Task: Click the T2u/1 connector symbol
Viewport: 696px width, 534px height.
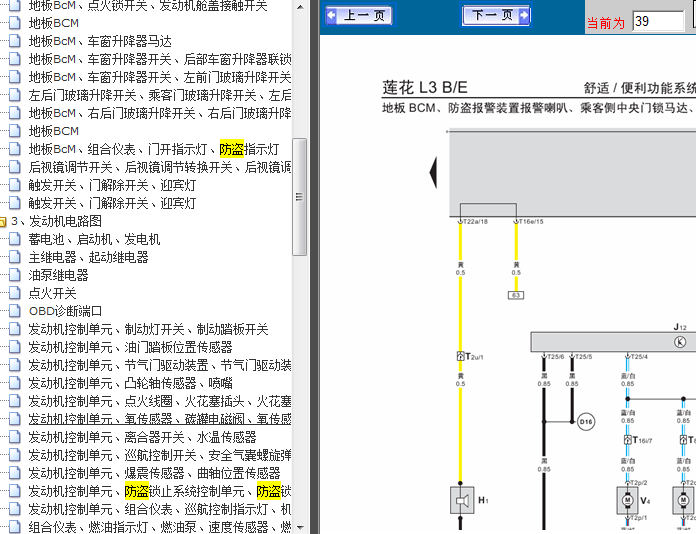Action: coord(460,356)
